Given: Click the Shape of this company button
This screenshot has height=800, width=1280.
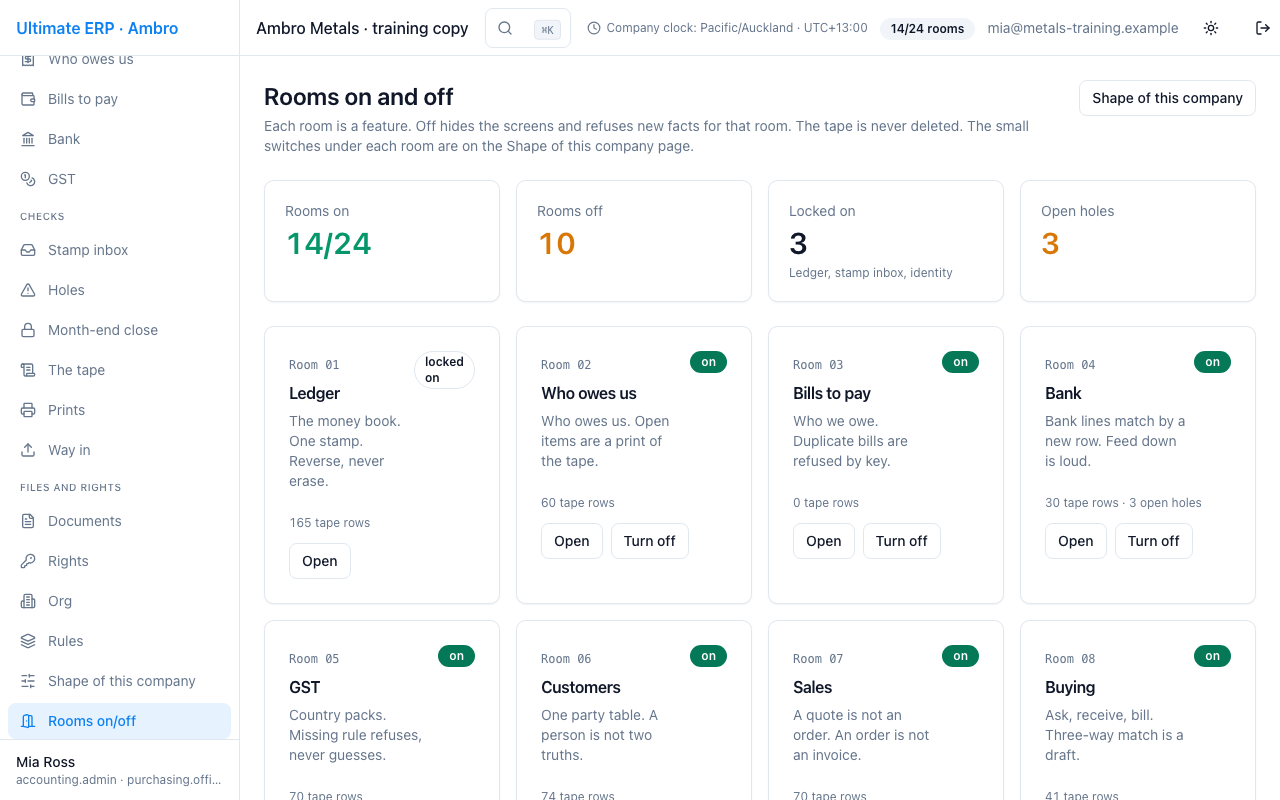Looking at the screenshot, I should pos(1167,98).
